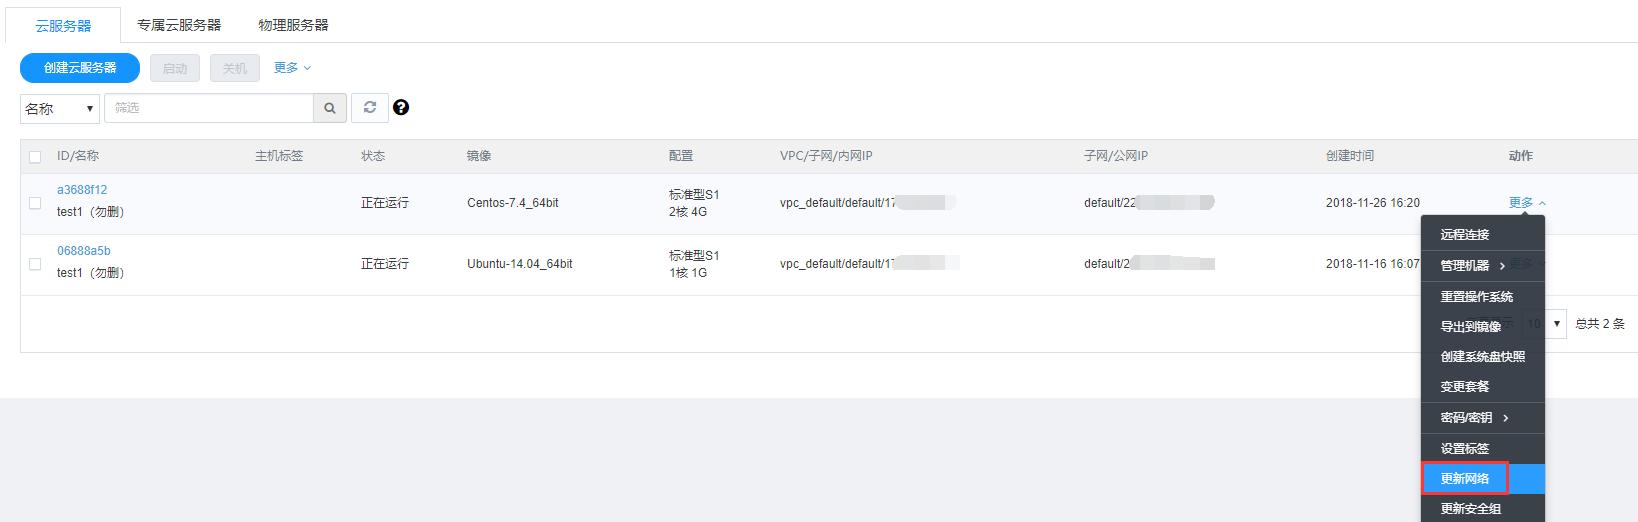Expand the 管理机器 submenu
Viewport: 1638px width, 522px height.
(x=1483, y=265)
